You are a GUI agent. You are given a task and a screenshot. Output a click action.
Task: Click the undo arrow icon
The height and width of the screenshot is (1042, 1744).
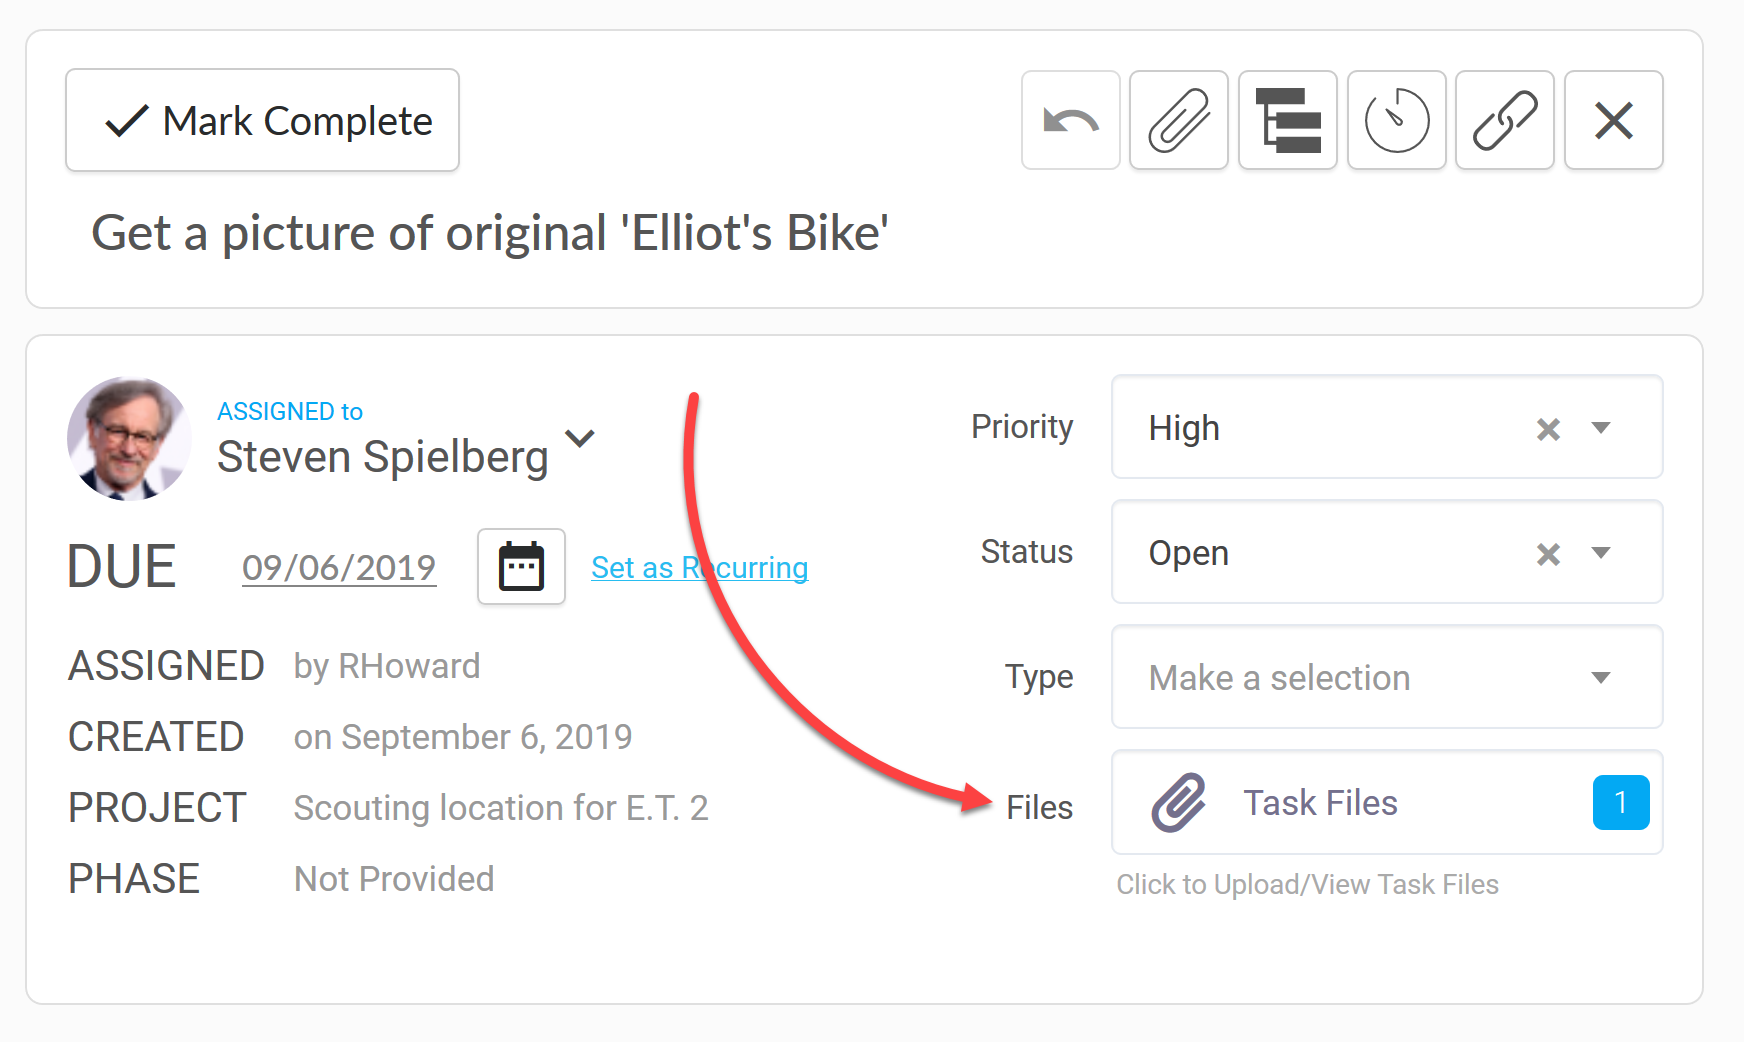click(1071, 121)
